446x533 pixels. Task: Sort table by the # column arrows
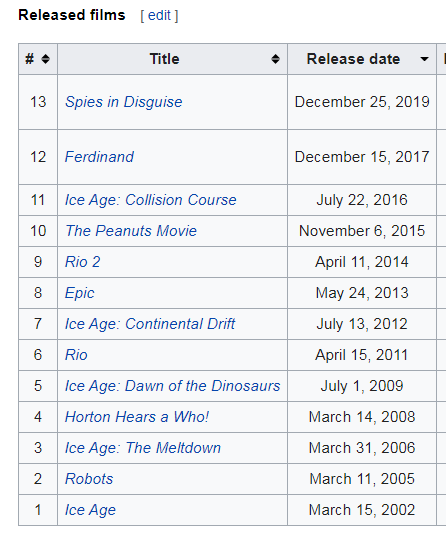tap(45, 59)
